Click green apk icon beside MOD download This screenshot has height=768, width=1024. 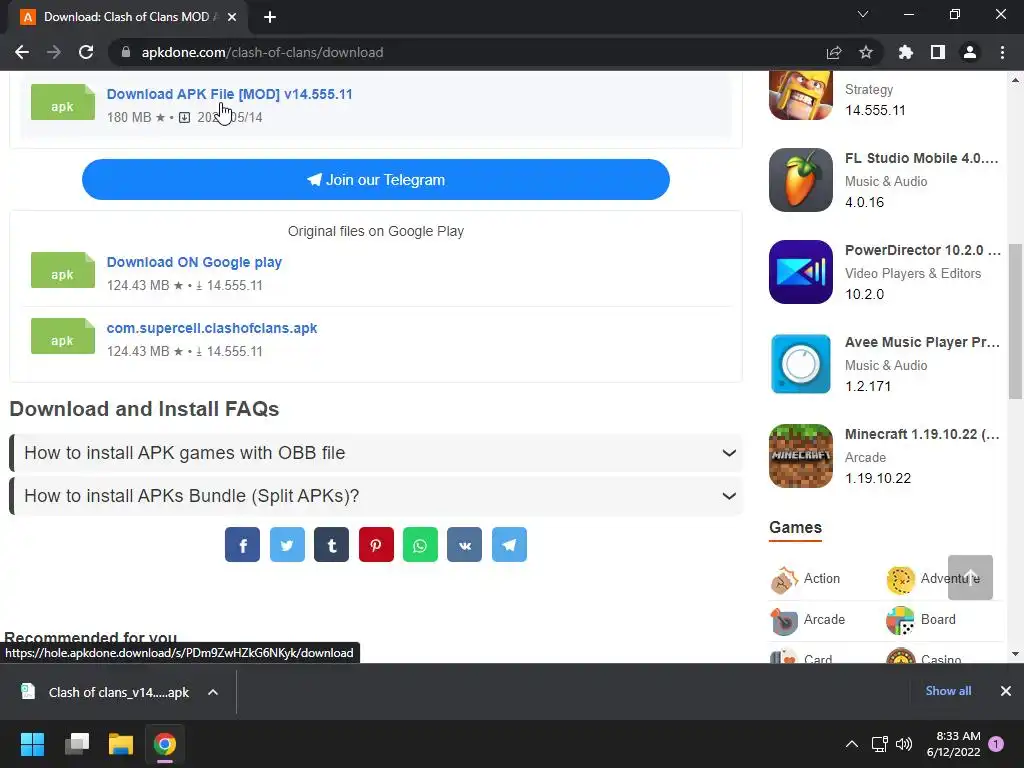tap(63, 103)
